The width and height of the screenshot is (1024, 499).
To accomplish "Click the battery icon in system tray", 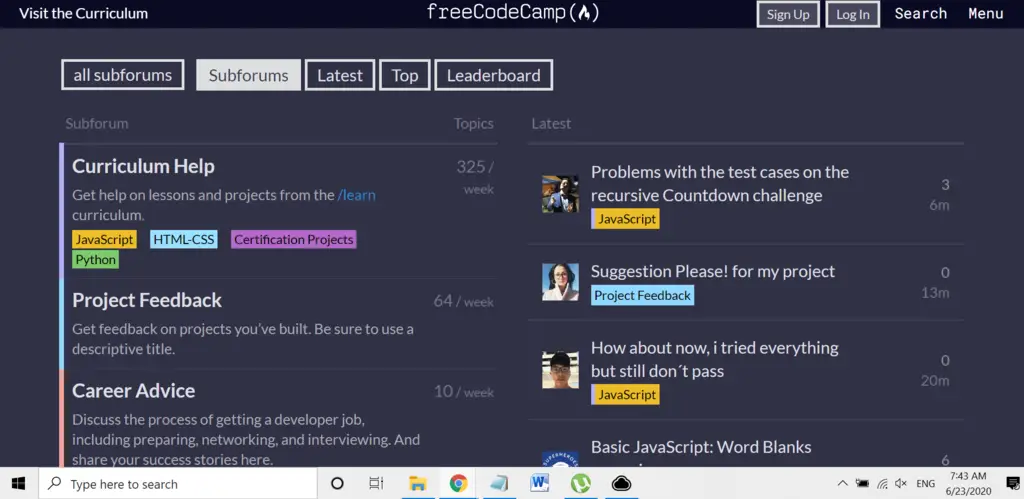I will 863,483.
